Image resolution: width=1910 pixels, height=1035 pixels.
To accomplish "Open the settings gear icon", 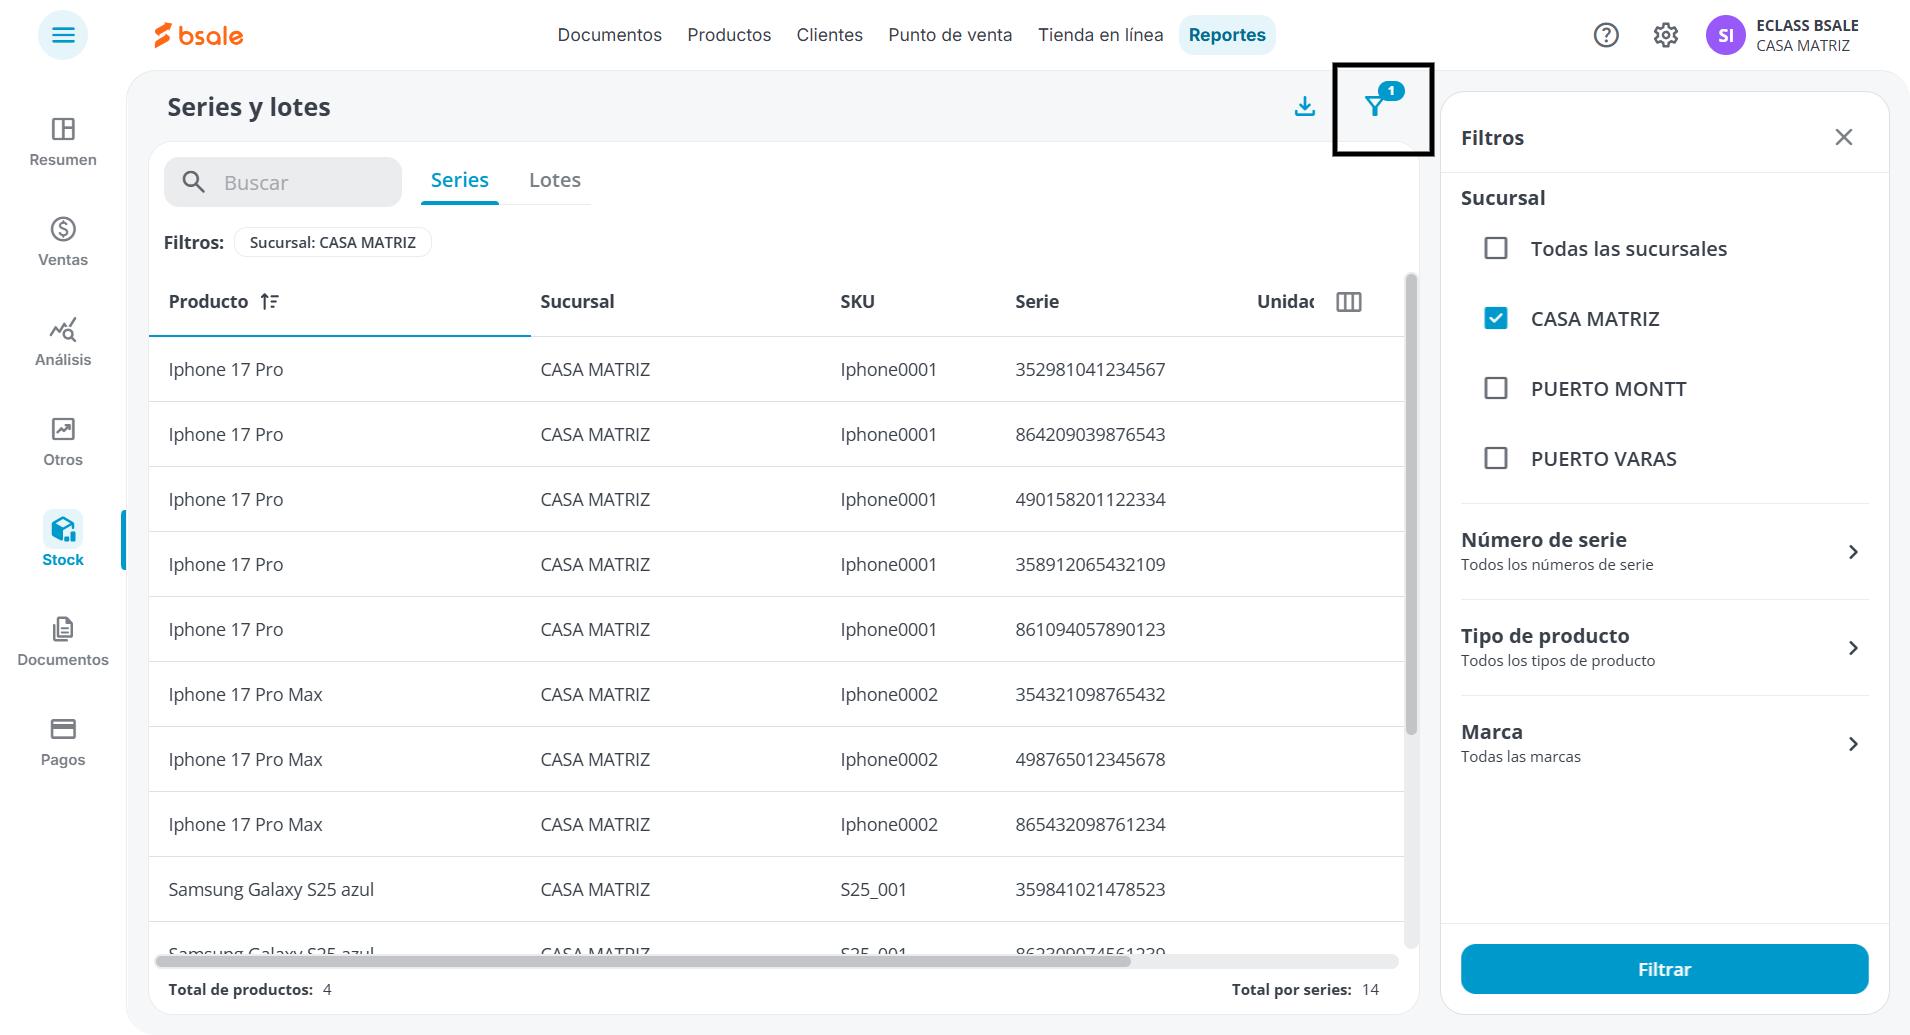I will [x=1665, y=35].
